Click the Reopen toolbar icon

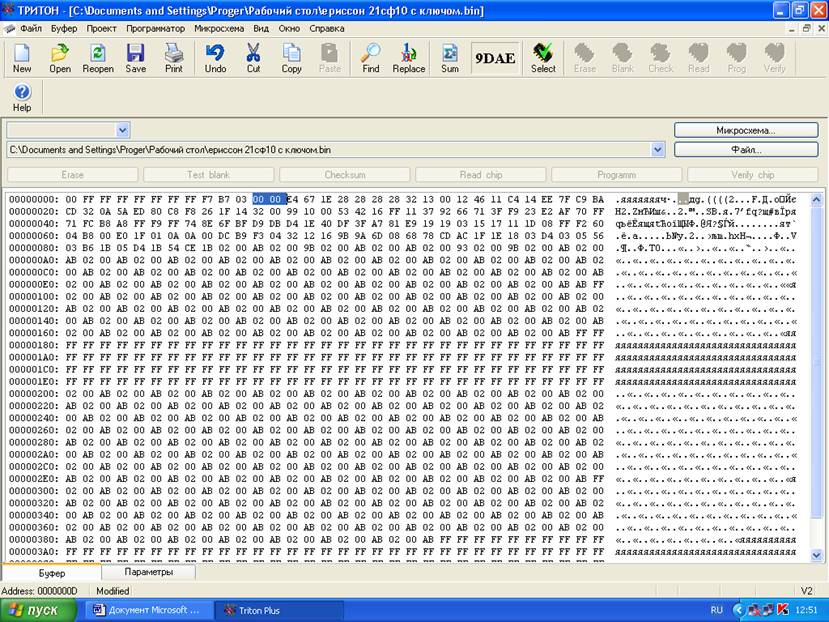pyautogui.click(x=98, y=58)
